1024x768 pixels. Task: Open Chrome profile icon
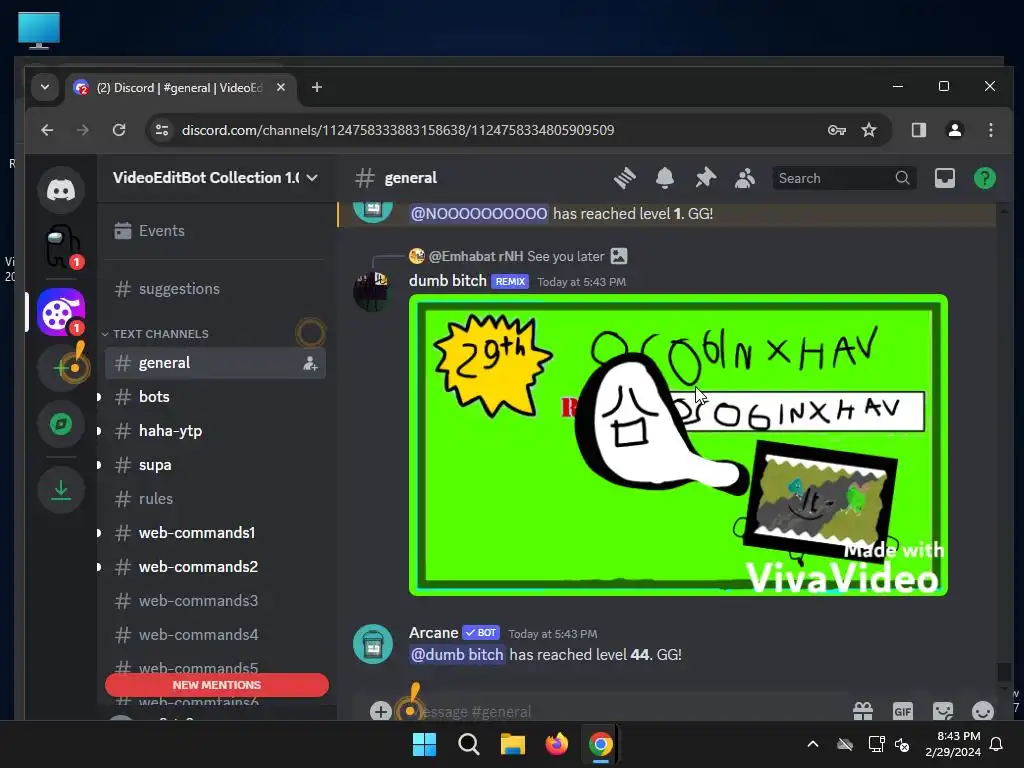click(955, 130)
